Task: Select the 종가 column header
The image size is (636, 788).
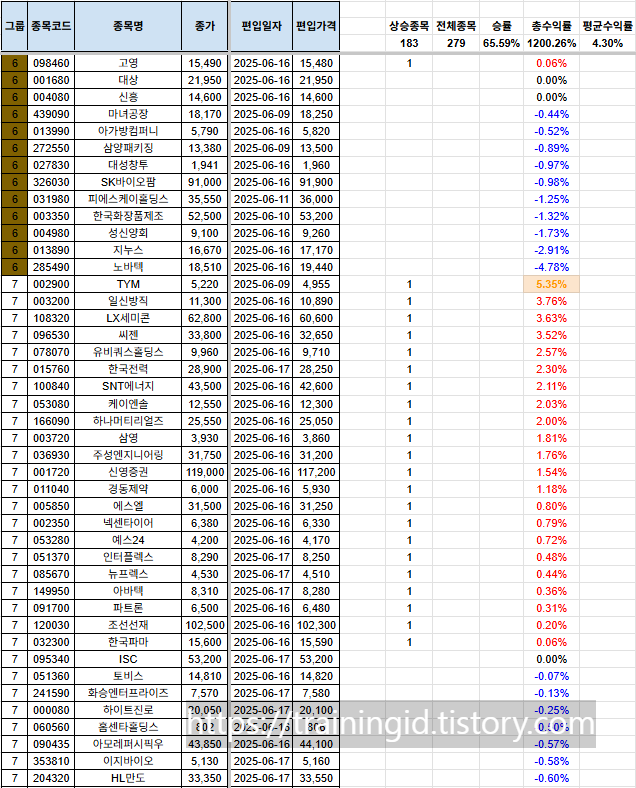Action: 205,26
